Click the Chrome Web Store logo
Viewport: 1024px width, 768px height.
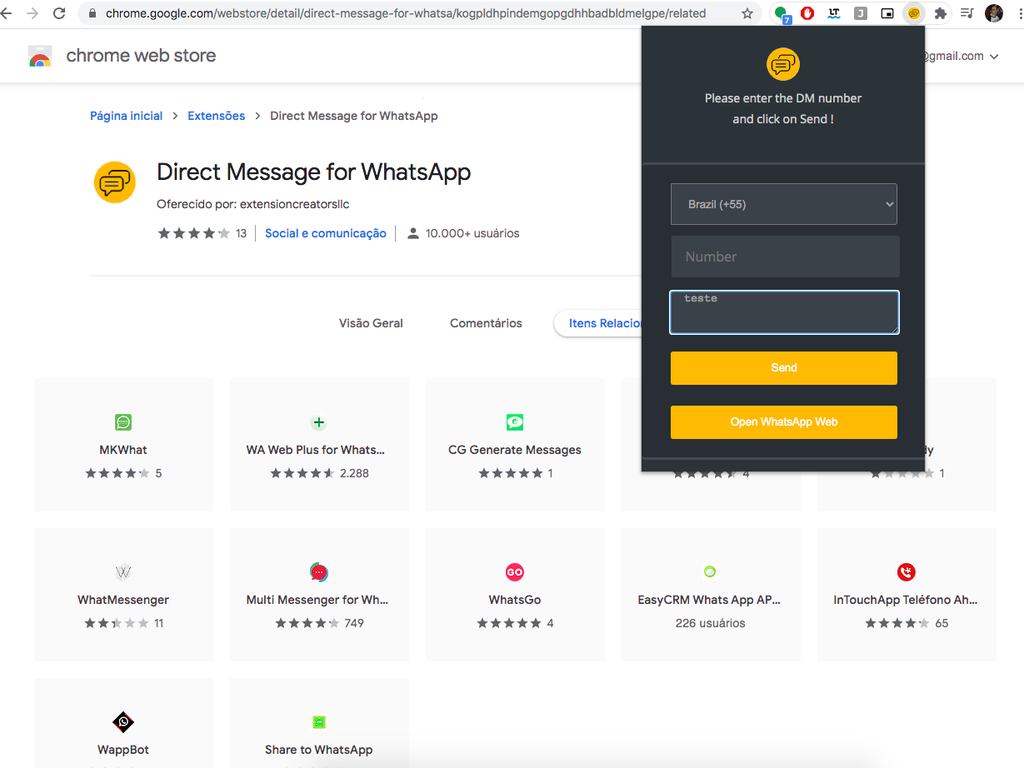pos(40,56)
